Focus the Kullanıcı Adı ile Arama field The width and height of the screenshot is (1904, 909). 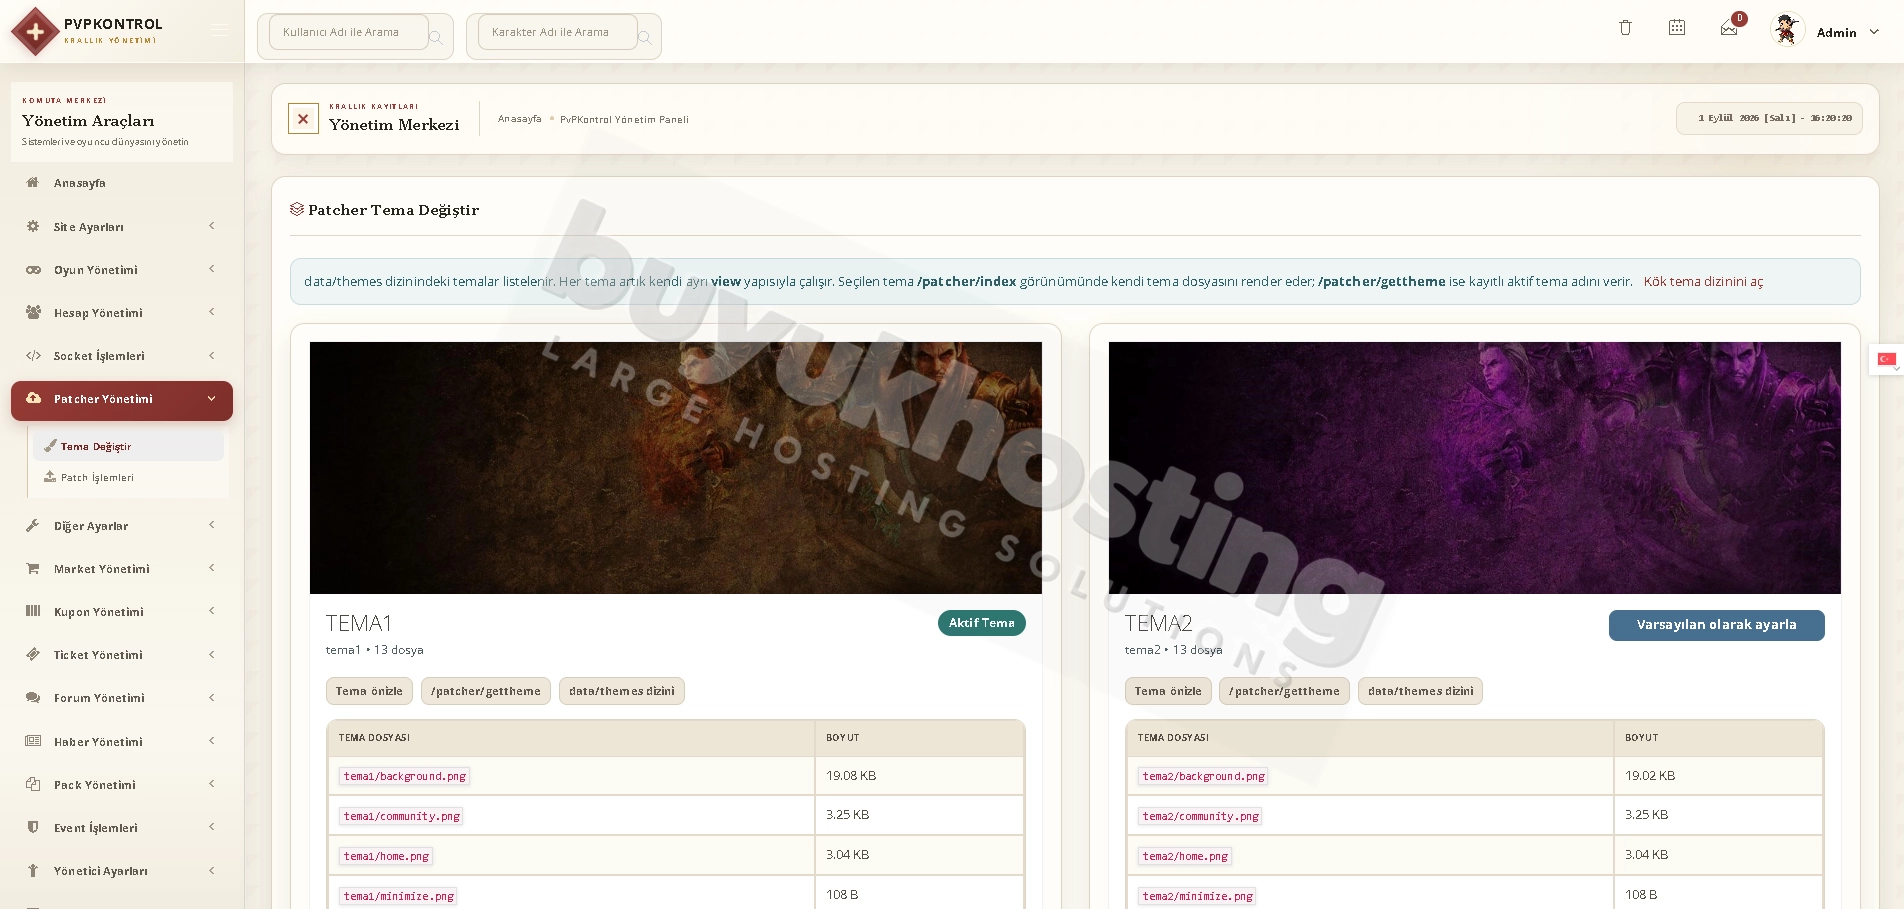coord(348,32)
